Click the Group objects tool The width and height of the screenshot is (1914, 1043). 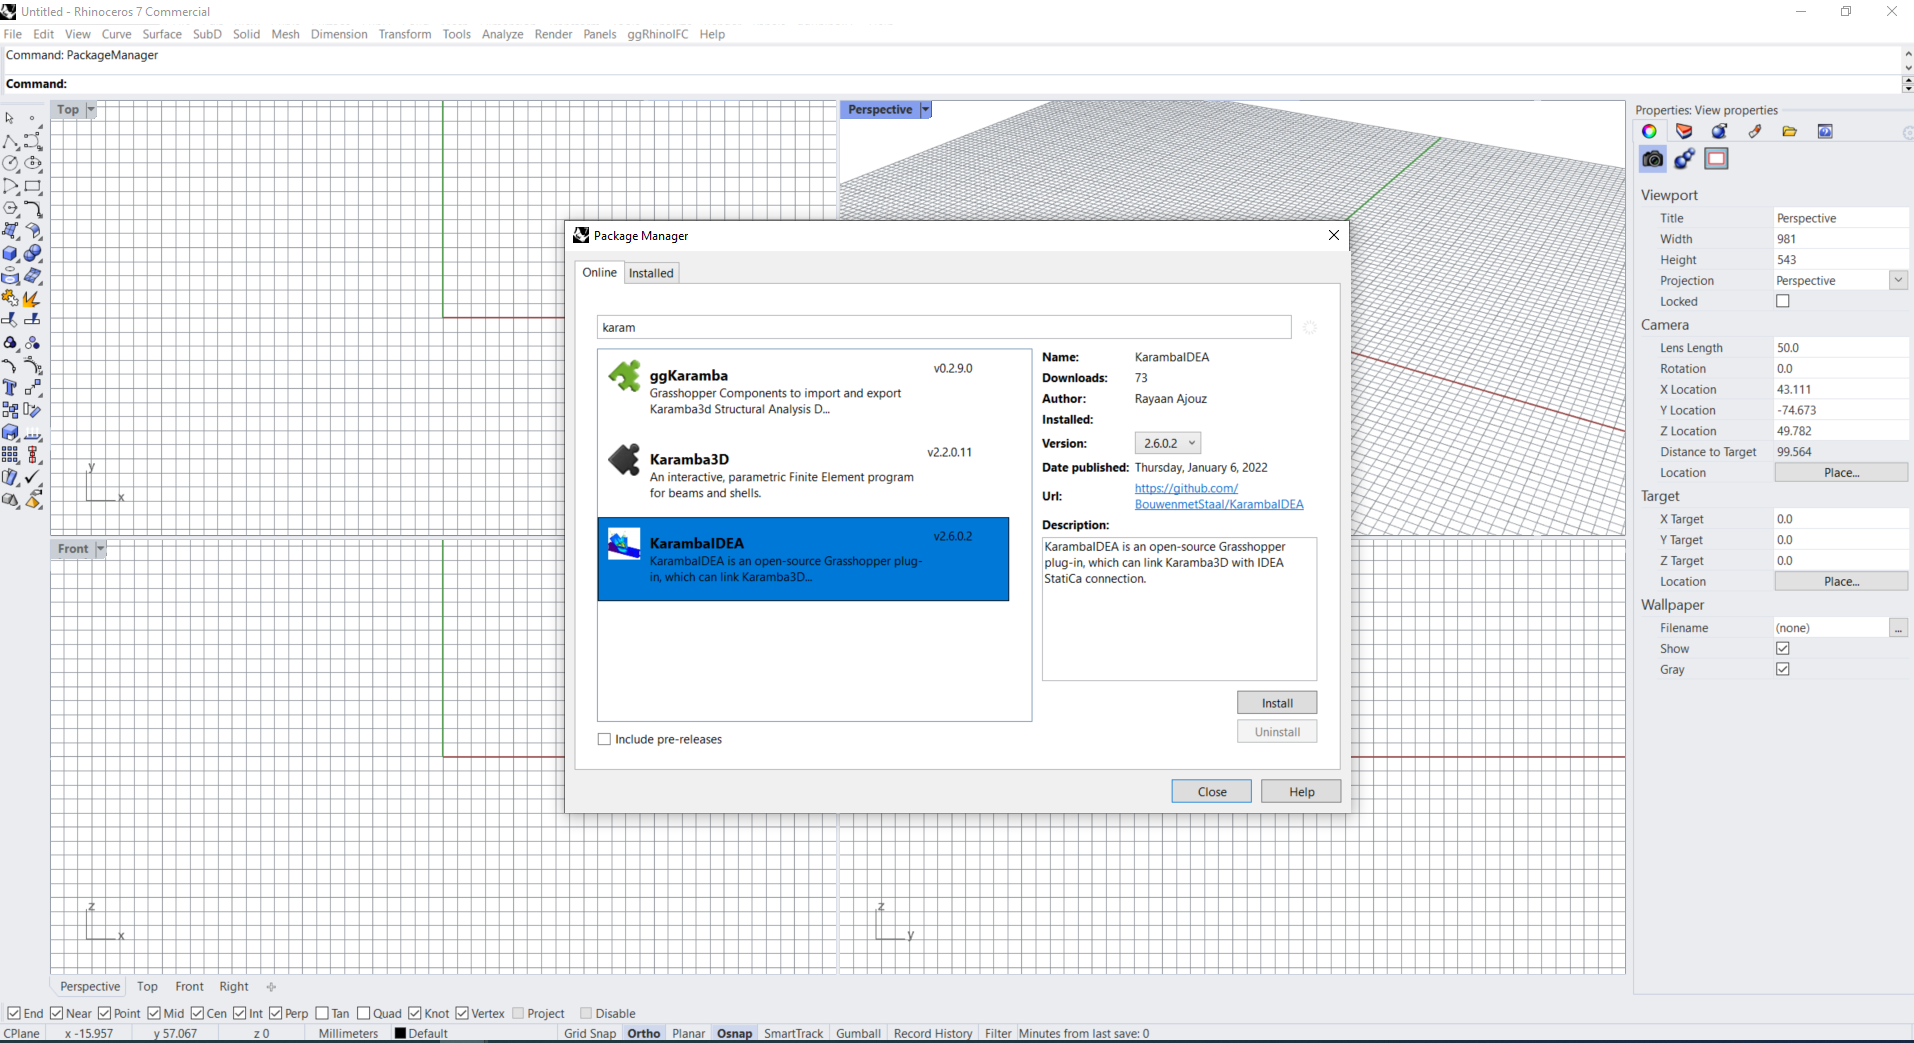[10, 343]
